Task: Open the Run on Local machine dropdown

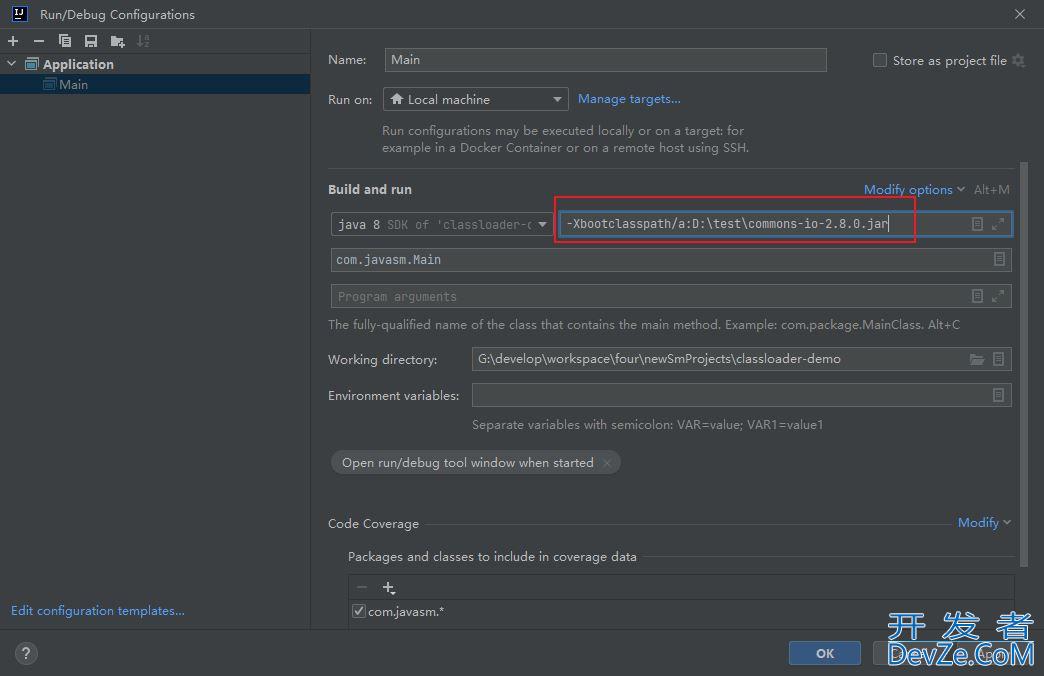Action: click(475, 99)
